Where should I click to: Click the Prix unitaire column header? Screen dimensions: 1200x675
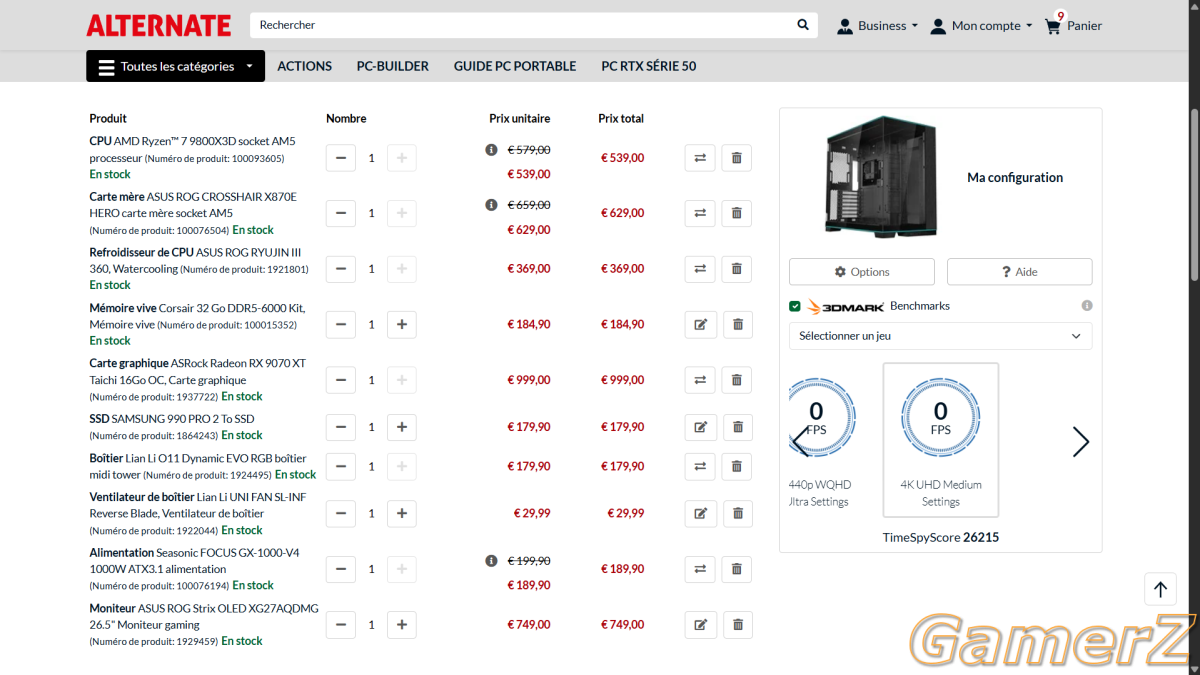(x=519, y=118)
